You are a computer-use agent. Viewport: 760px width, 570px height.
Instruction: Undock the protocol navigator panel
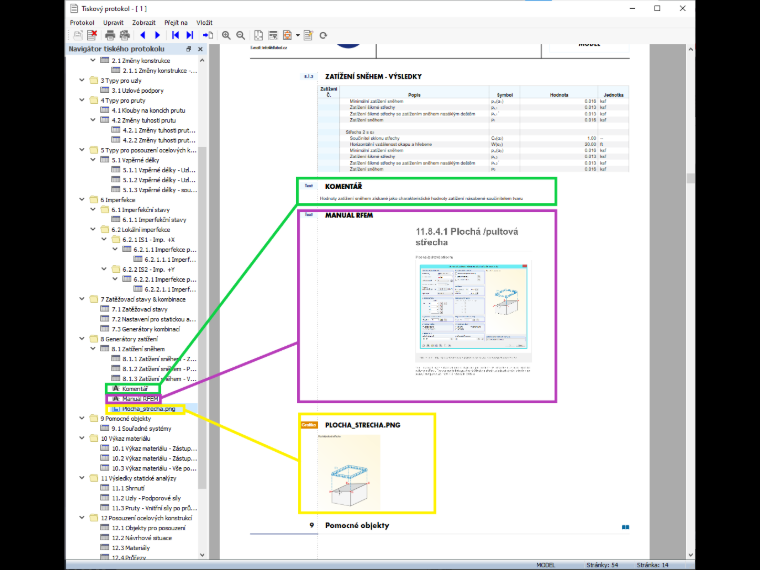[189, 49]
